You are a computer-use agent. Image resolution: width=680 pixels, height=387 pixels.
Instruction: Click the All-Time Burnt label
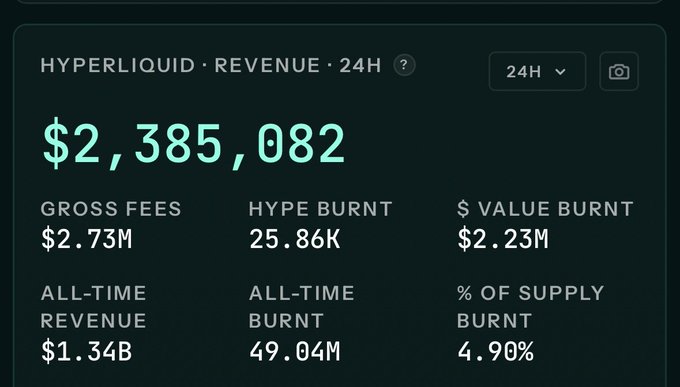pyautogui.click(x=301, y=307)
